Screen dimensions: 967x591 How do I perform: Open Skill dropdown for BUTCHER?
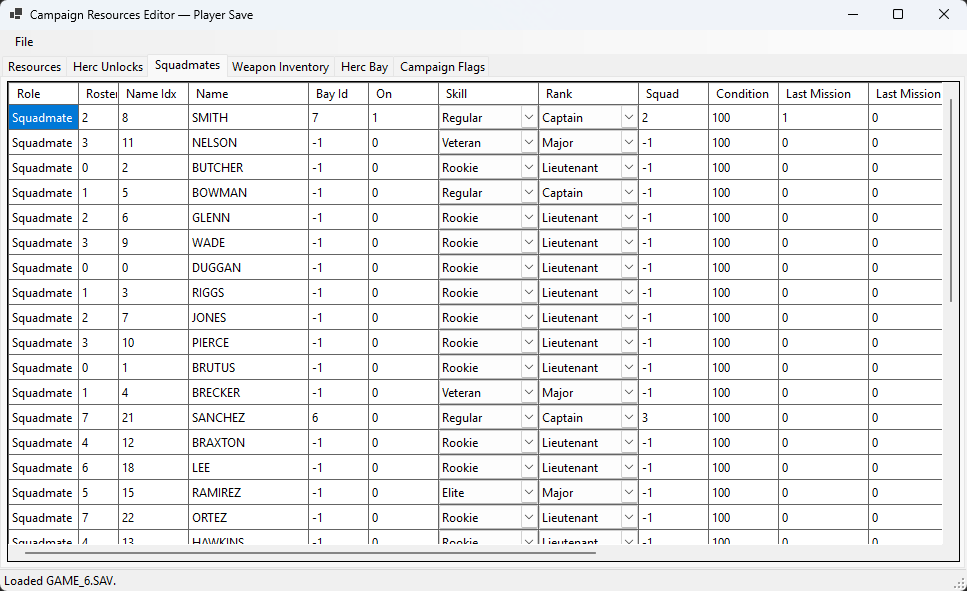point(529,168)
